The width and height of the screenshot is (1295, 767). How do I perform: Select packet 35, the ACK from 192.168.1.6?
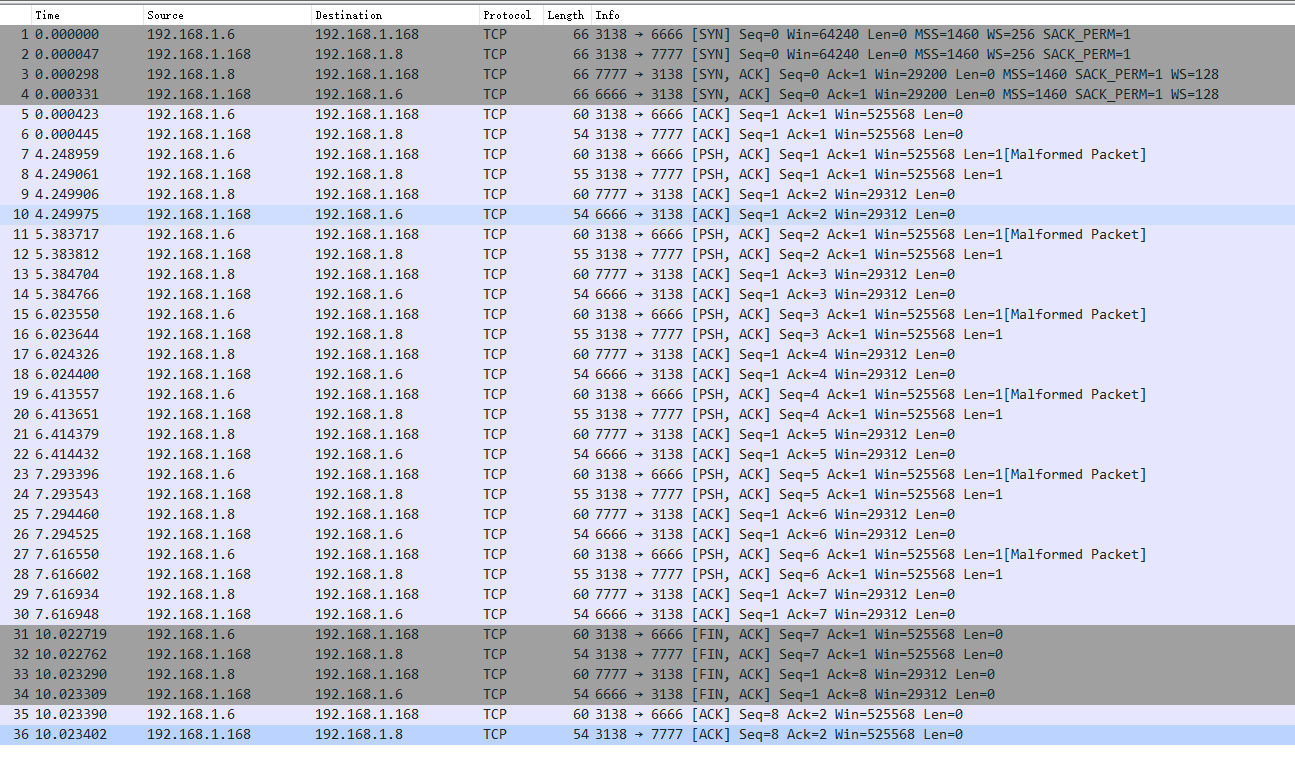(400, 713)
